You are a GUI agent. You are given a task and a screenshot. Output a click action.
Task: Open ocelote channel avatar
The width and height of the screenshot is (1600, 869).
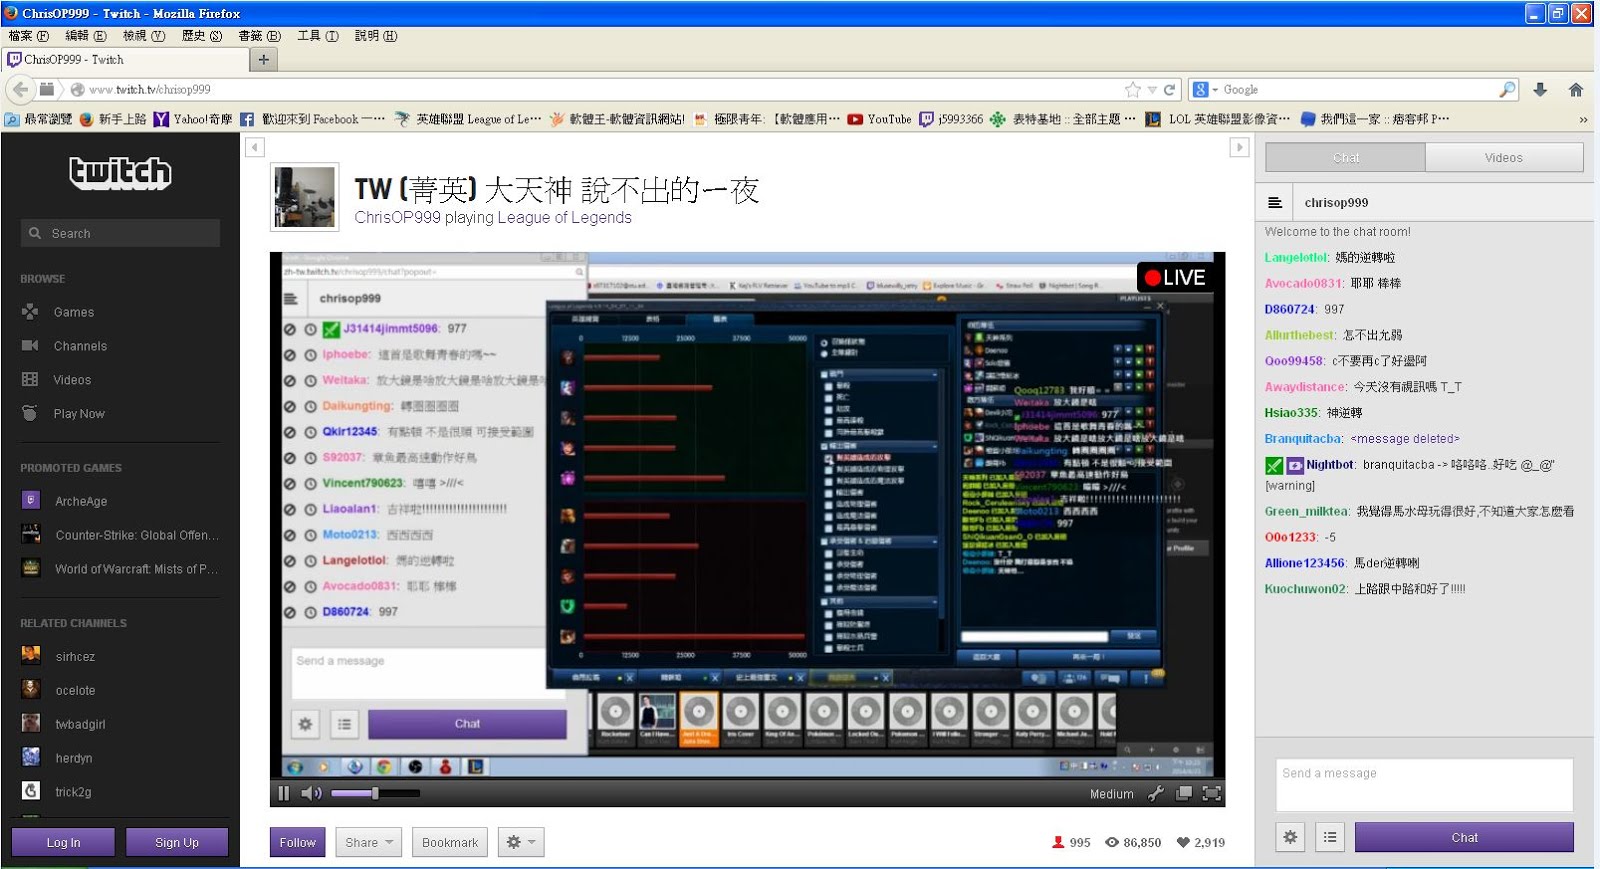click(x=31, y=690)
